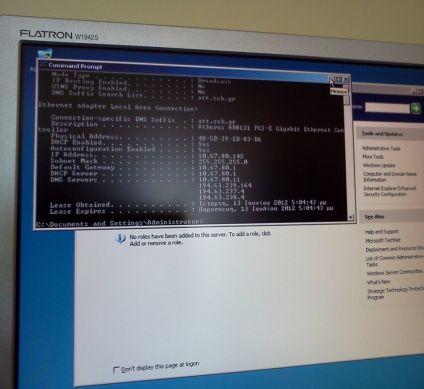Open the What's New link

click(378, 282)
